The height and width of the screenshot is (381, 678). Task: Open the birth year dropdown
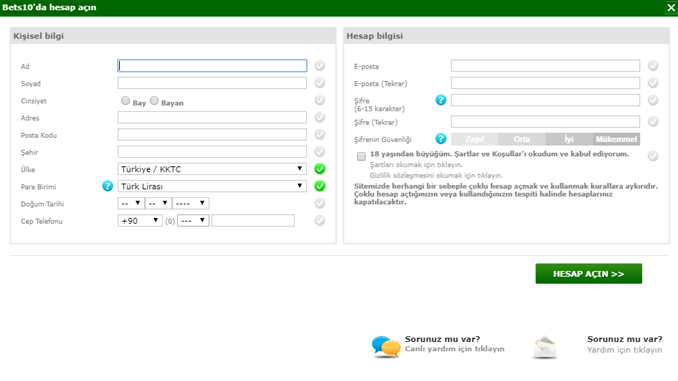[x=191, y=203]
